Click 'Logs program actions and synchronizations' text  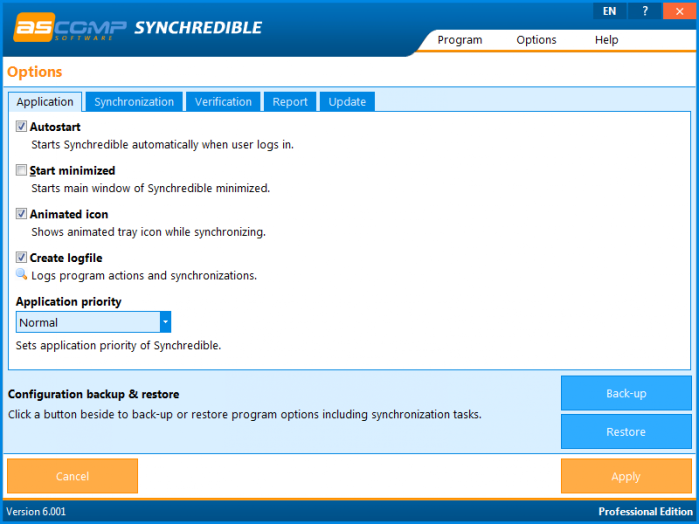pos(144,276)
